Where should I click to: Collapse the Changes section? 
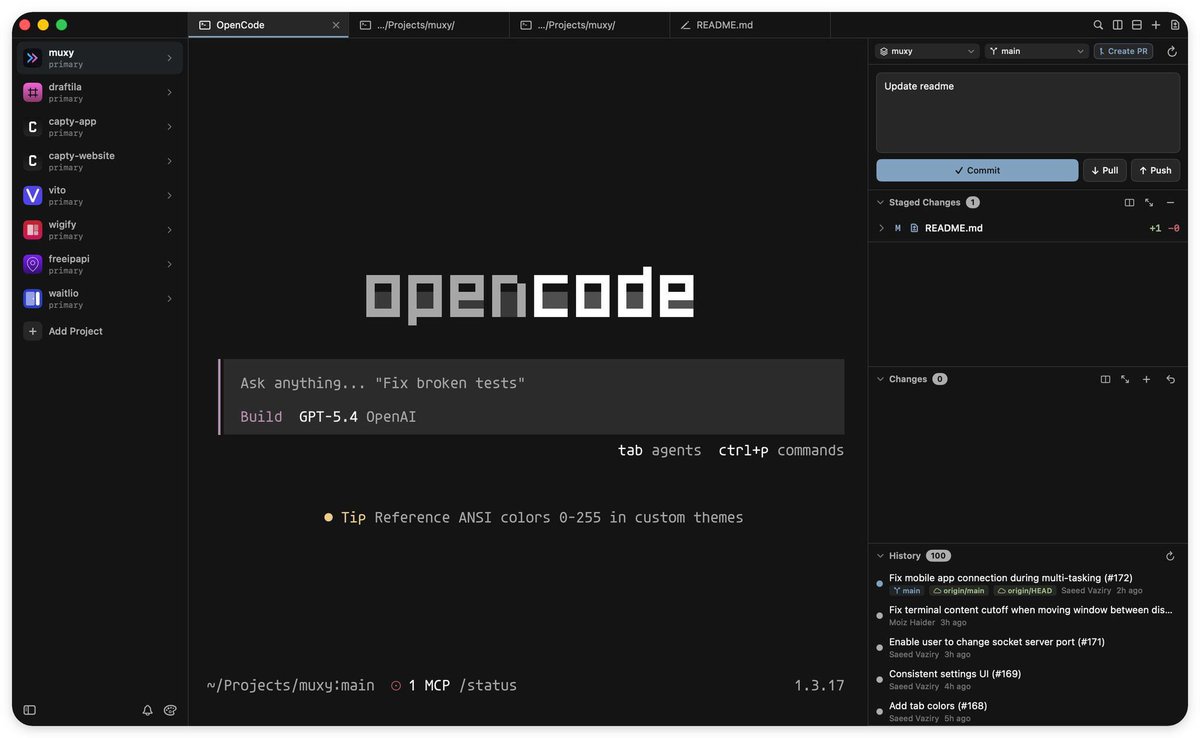[880, 379]
